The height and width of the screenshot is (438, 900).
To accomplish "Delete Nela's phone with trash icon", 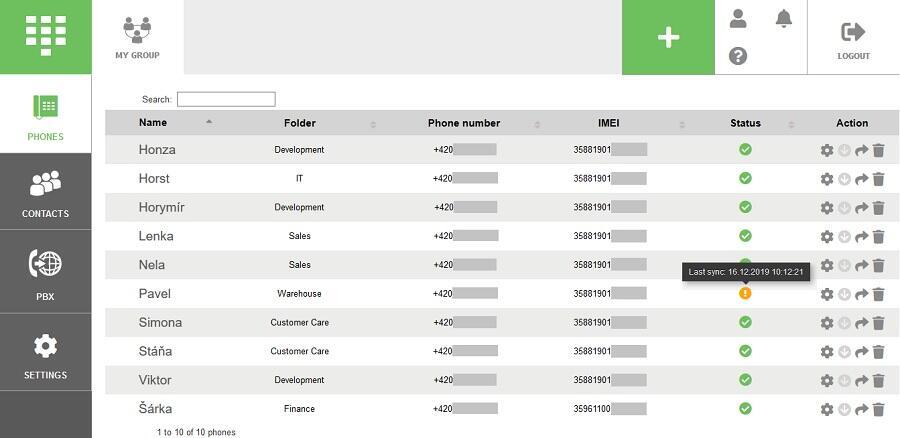I will pos(878,265).
